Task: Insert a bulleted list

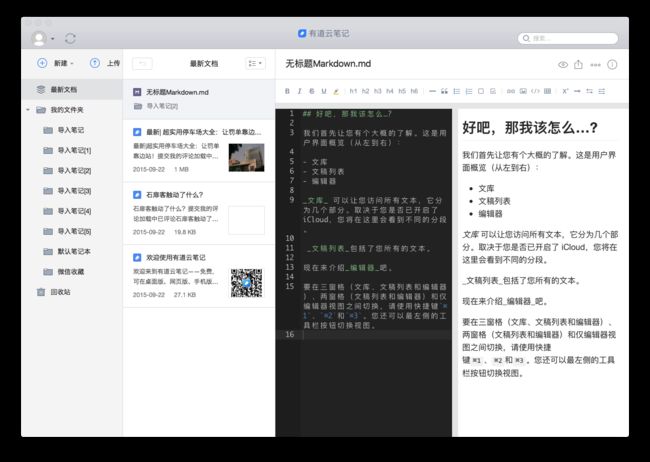Action: pyautogui.click(x=456, y=91)
